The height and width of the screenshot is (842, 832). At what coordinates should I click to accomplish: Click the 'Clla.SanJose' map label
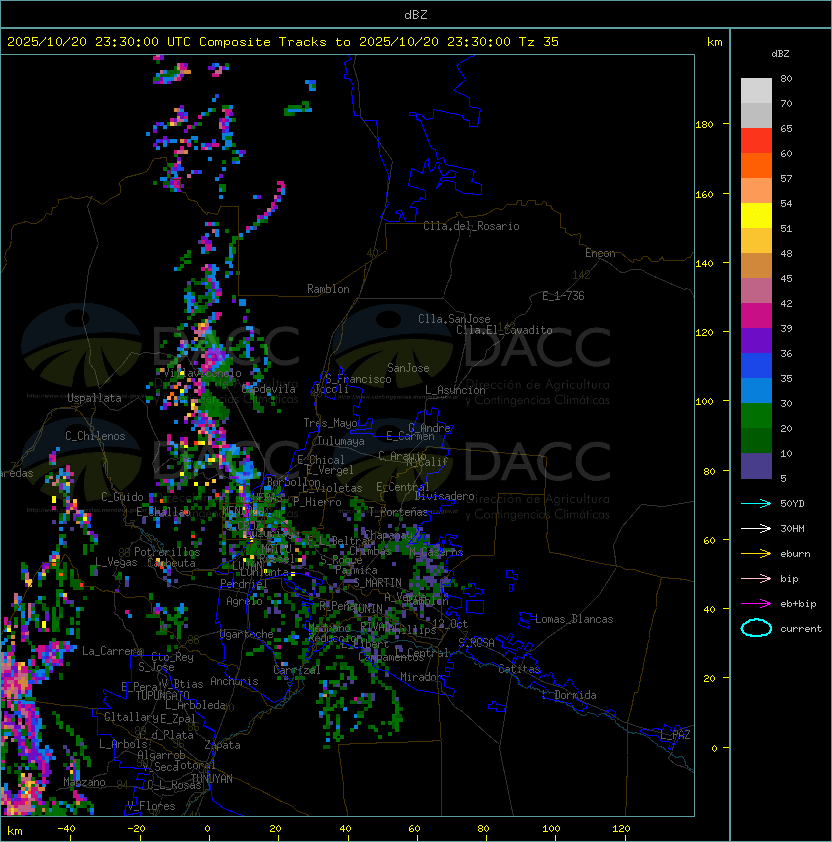coord(454,319)
